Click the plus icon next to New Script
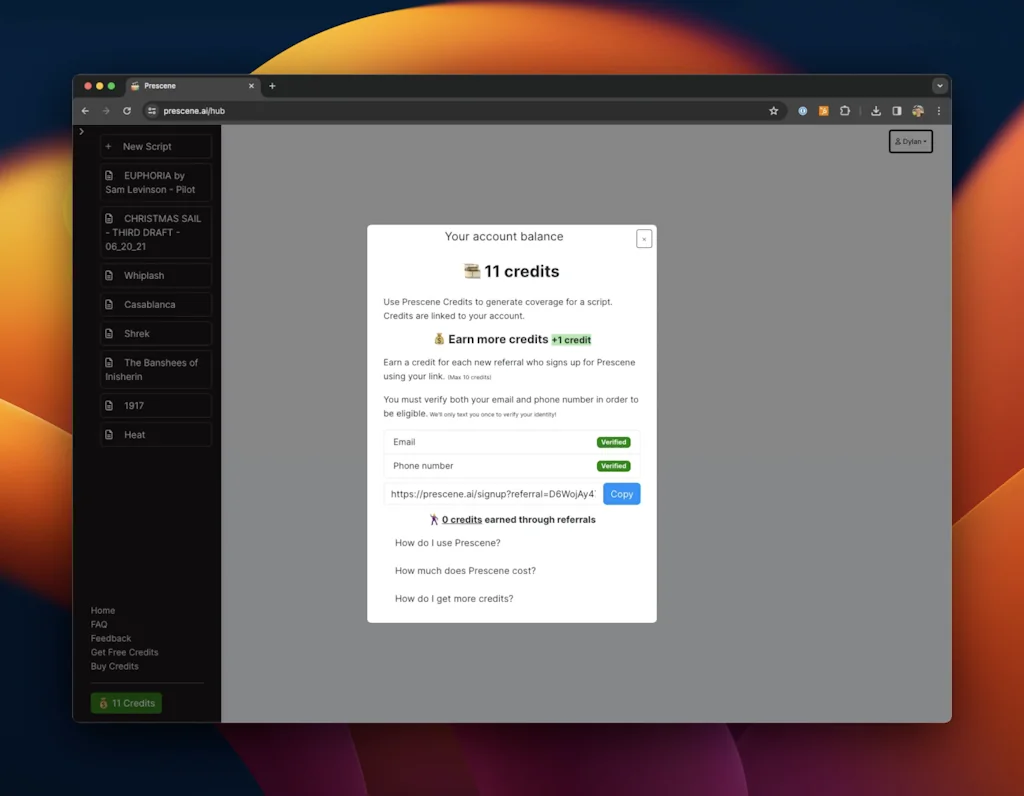Viewport: 1024px width, 796px height. (x=110, y=146)
